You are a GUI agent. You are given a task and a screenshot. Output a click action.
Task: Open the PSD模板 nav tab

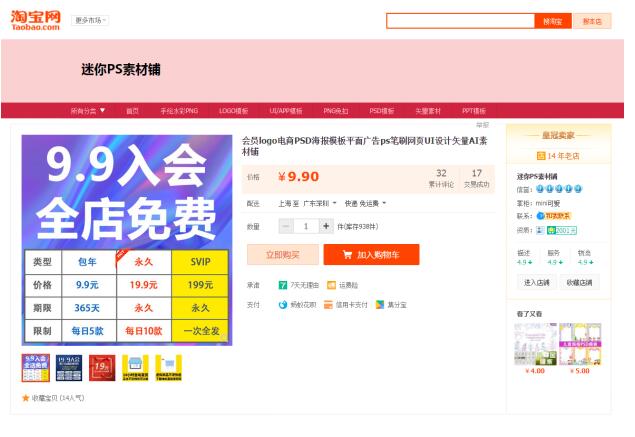(382, 111)
